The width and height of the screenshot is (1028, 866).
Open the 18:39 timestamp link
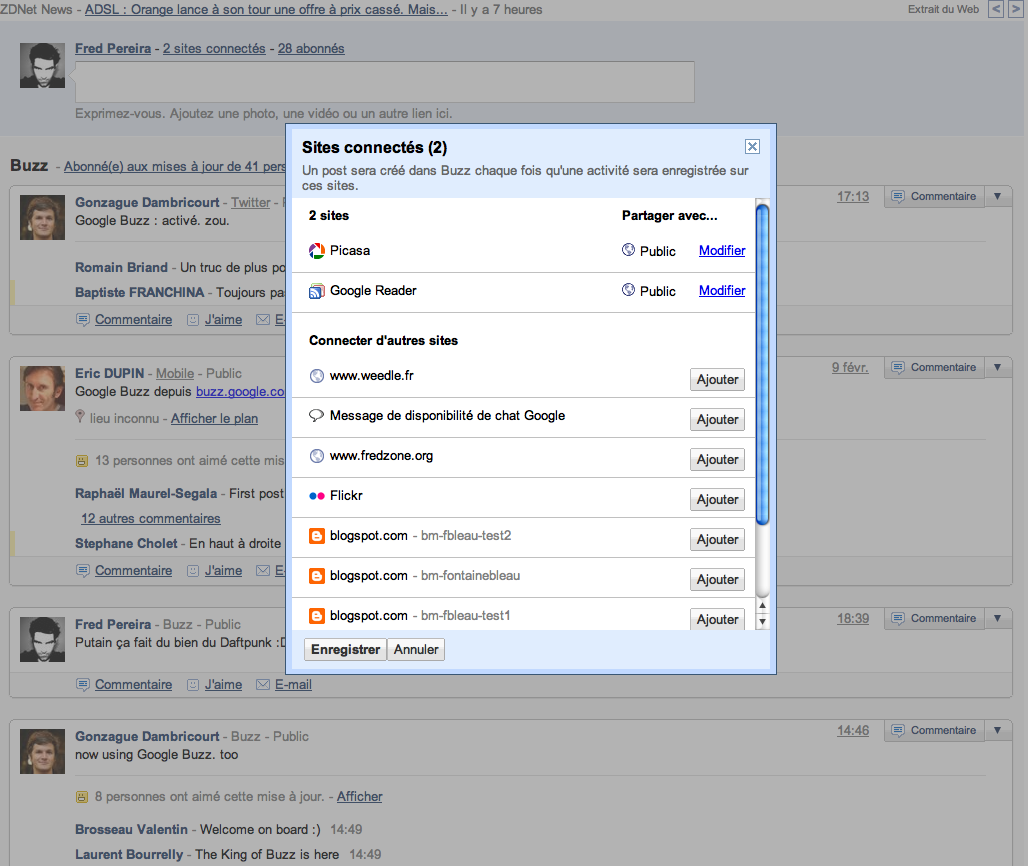tap(853, 619)
